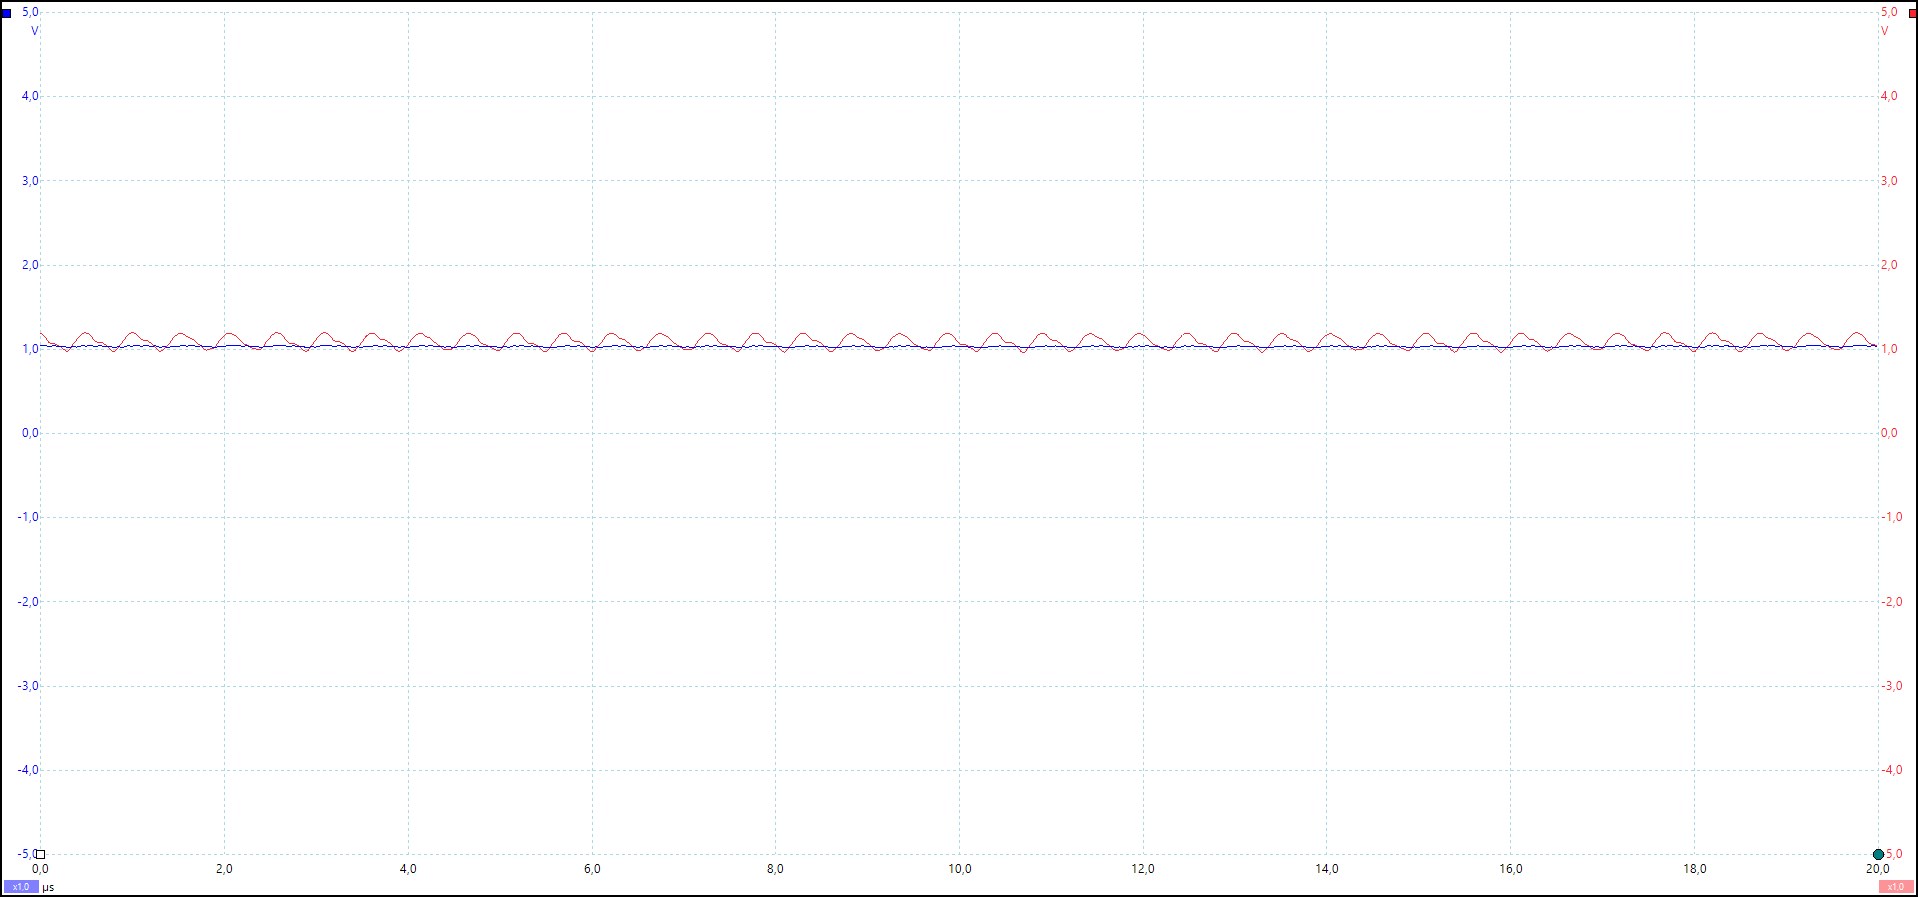Click the 6,0 time axis label
Screen dimensions: 1918x897
click(x=592, y=869)
